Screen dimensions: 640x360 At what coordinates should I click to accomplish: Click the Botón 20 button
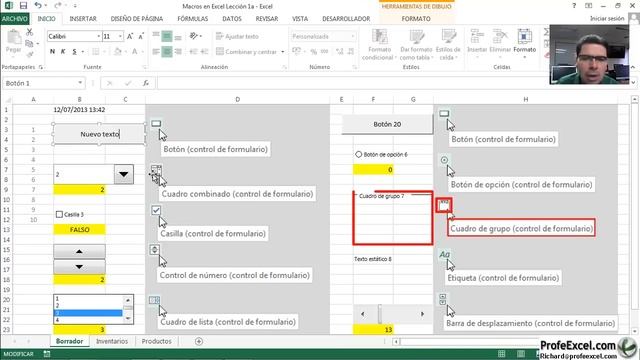point(387,124)
